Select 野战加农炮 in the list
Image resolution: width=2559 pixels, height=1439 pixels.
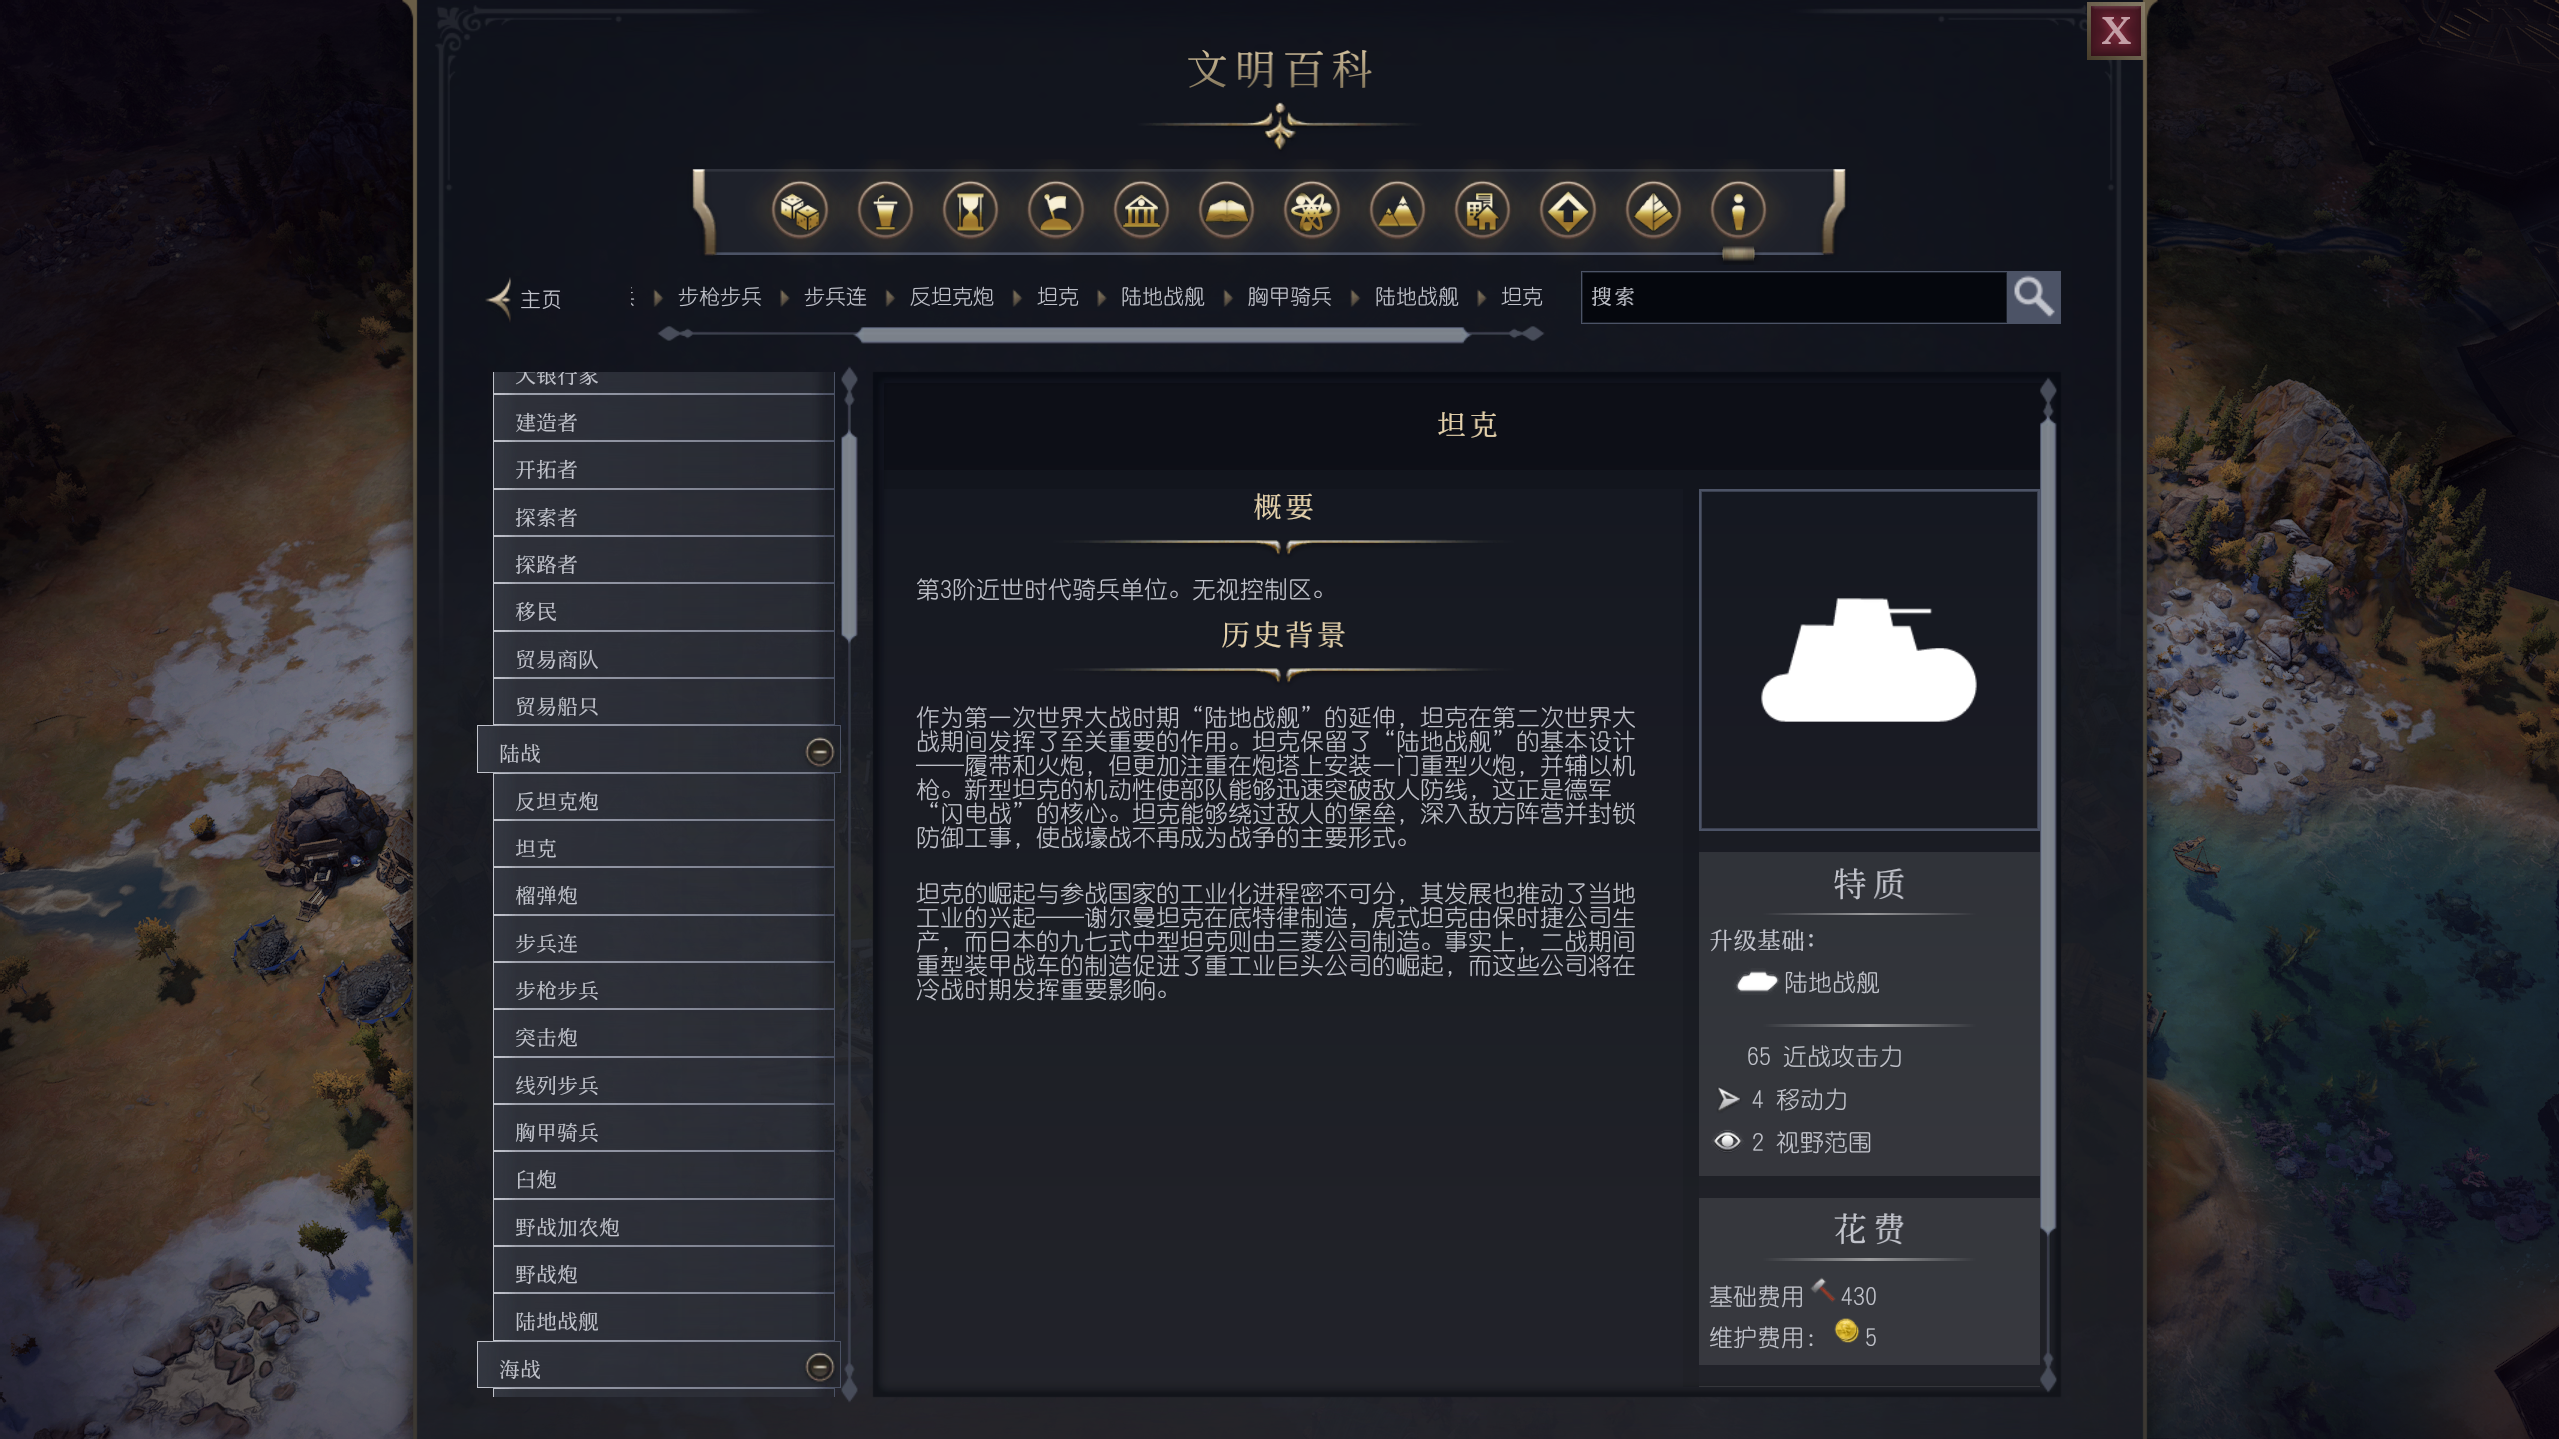663,1227
